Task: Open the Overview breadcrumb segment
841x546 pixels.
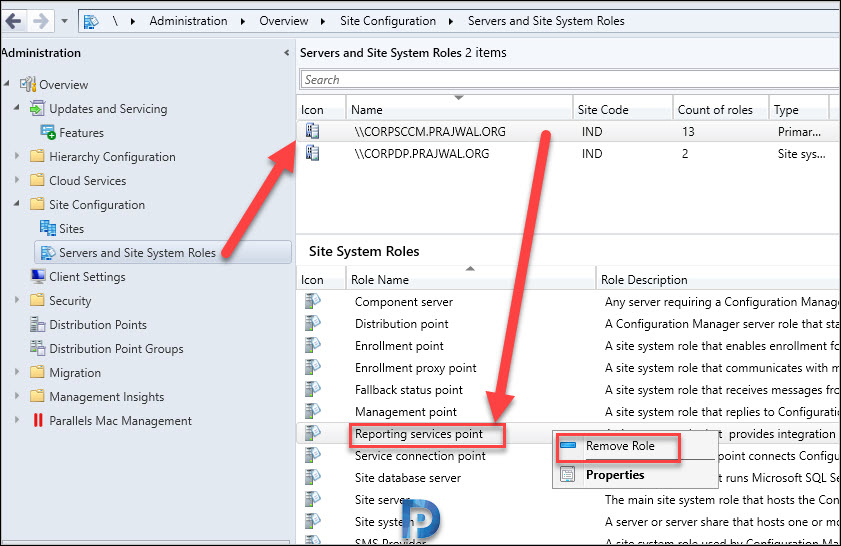Action: point(284,21)
